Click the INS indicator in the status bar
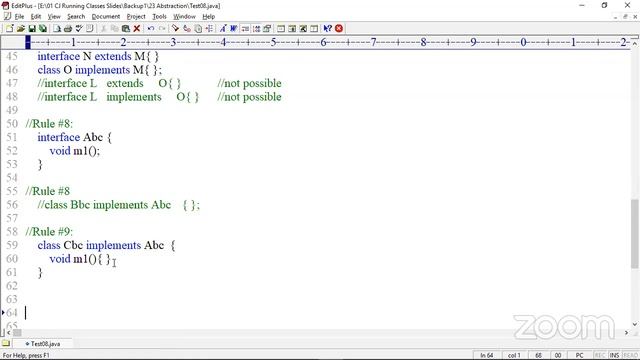 pyautogui.click(x=615, y=355)
